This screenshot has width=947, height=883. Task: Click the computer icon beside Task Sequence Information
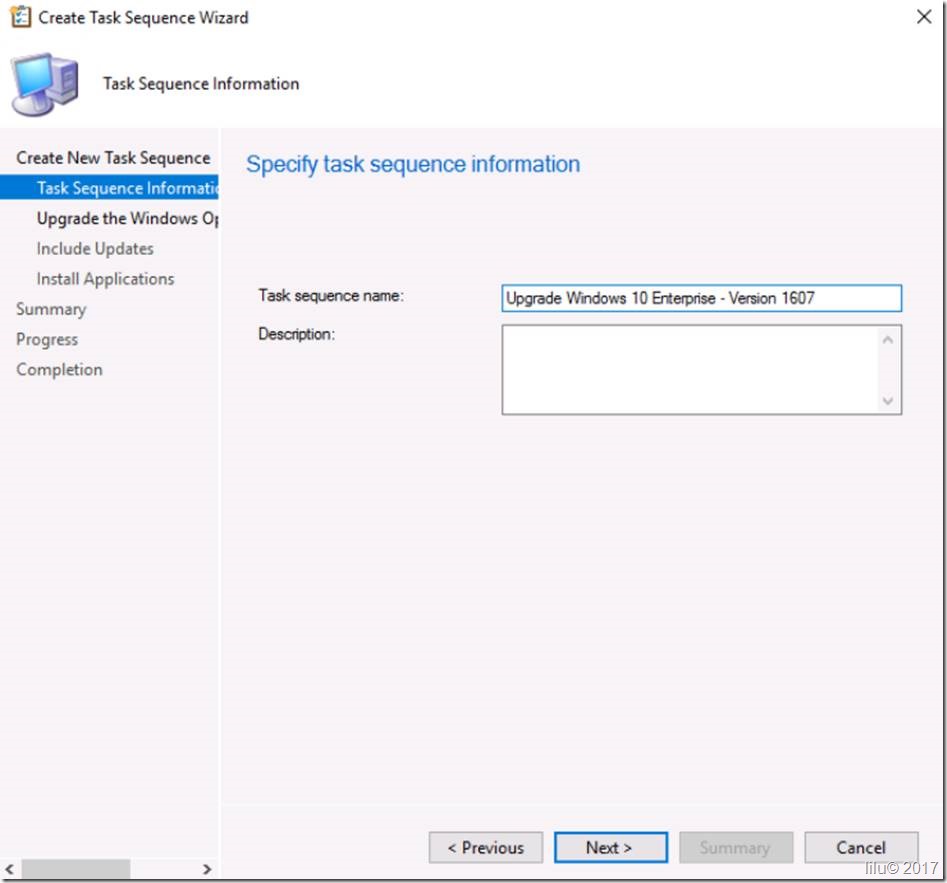[44, 84]
